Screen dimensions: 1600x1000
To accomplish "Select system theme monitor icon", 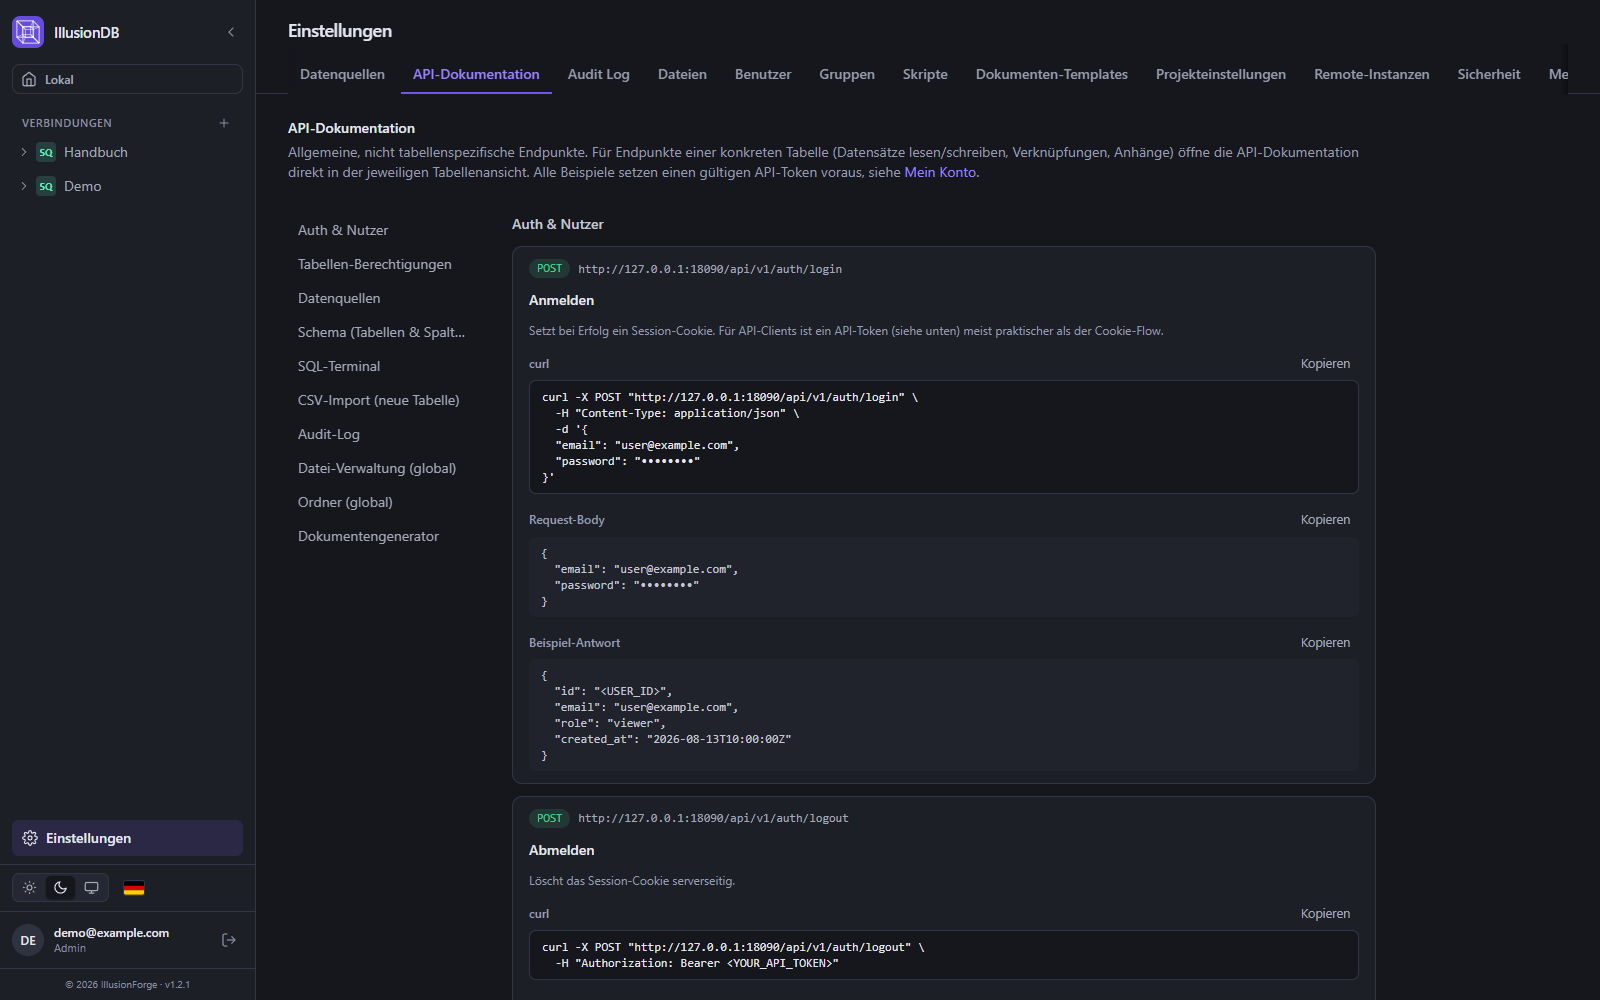I will [92, 888].
